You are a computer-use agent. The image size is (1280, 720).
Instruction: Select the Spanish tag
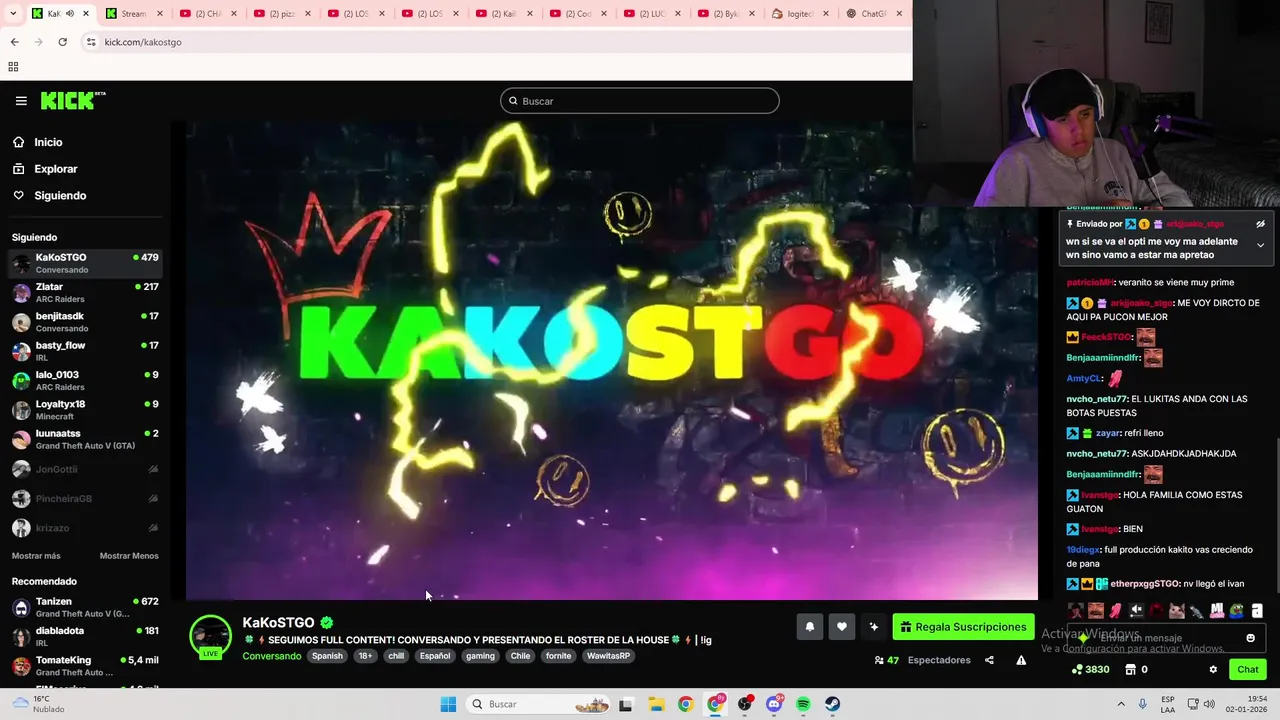pyautogui.click(x=327, y=656)
